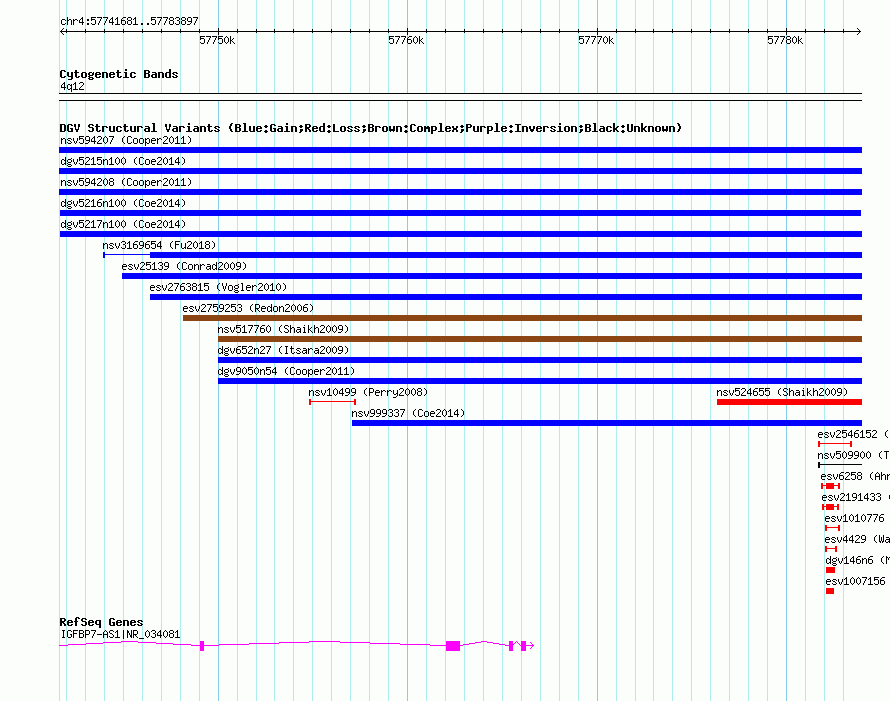Select the esv1007156 red variant block

coord(830,591)
